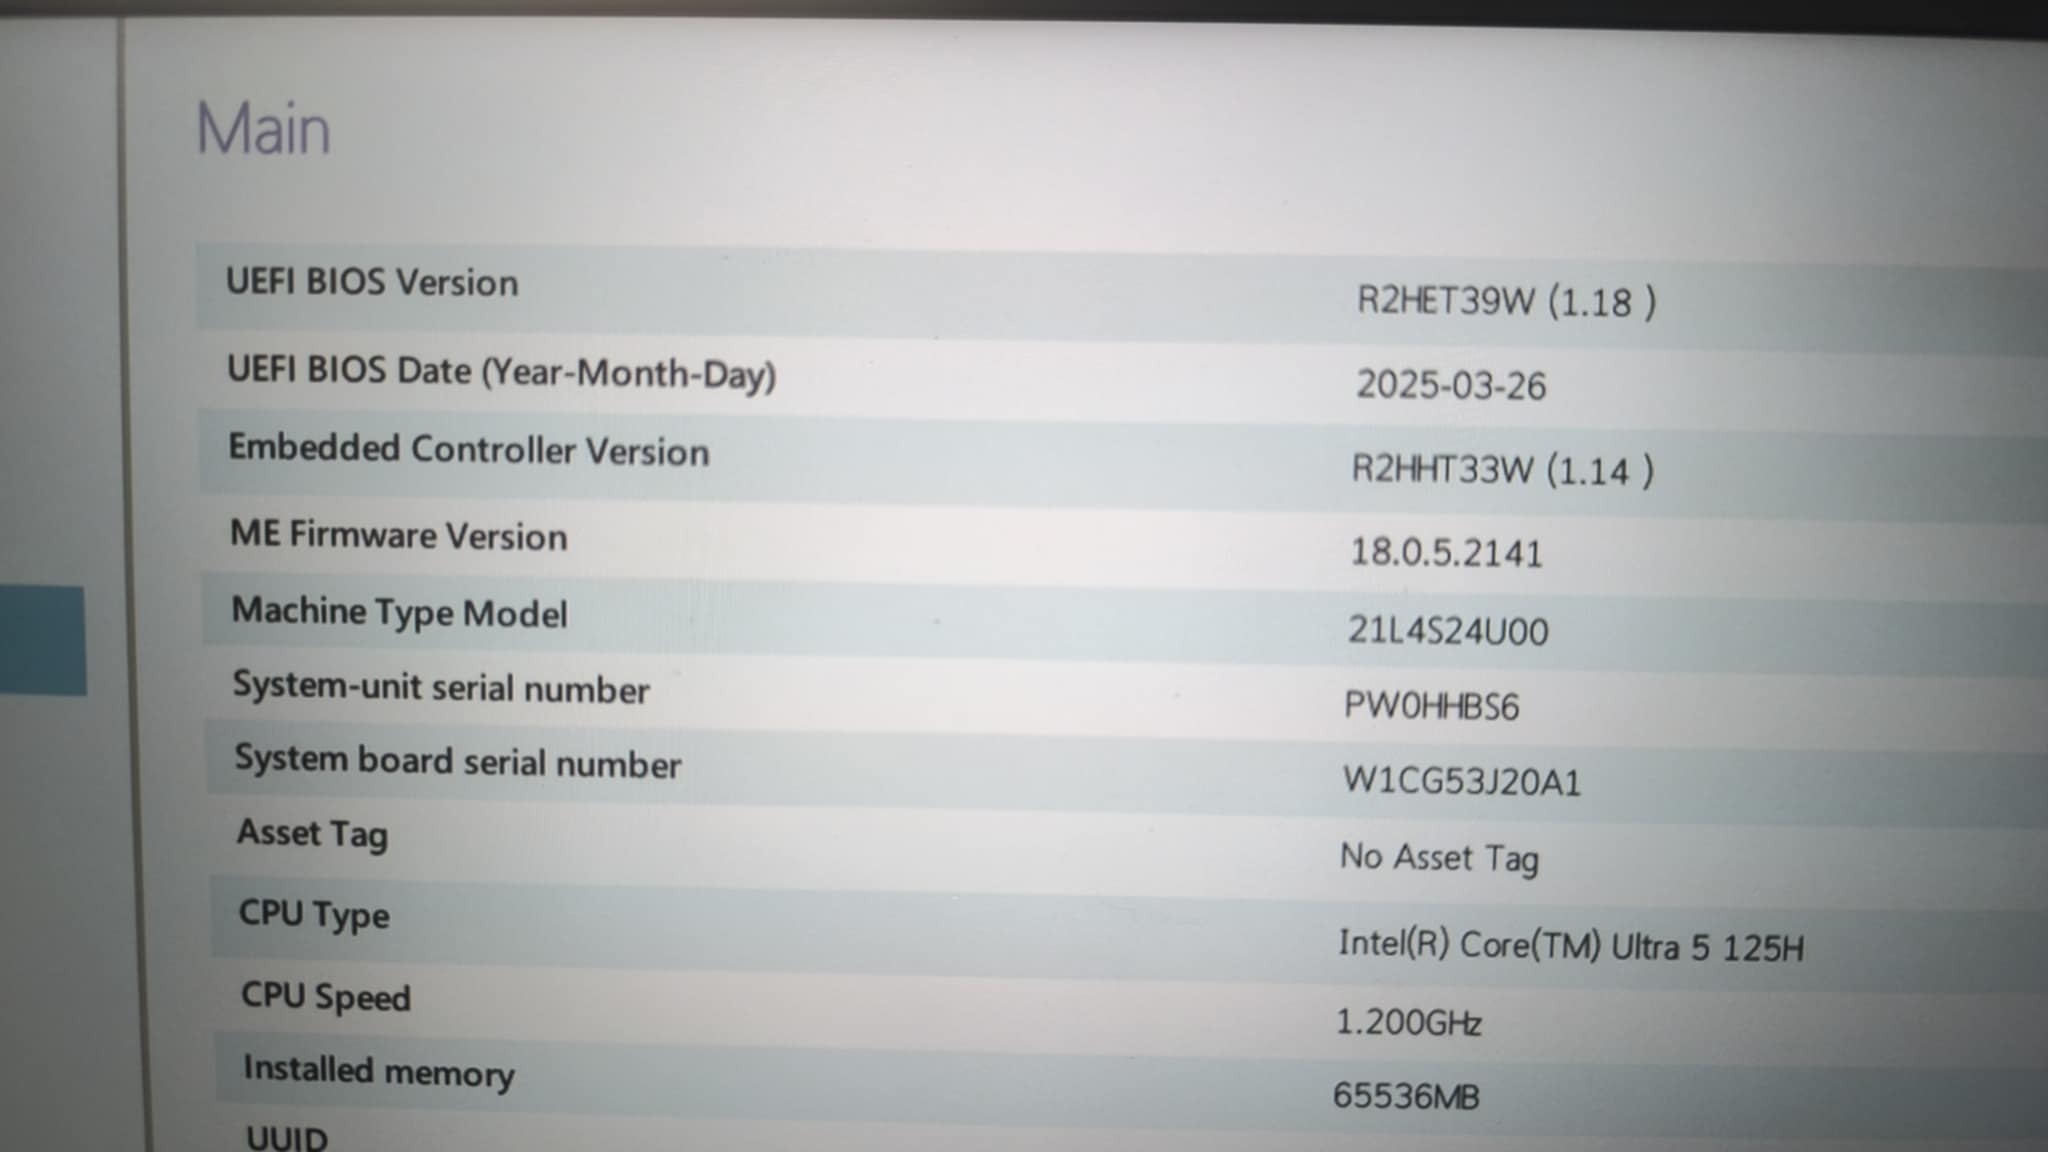Click the Main page heading
Screen dimensions: 2048x1152
coord(263,129)
